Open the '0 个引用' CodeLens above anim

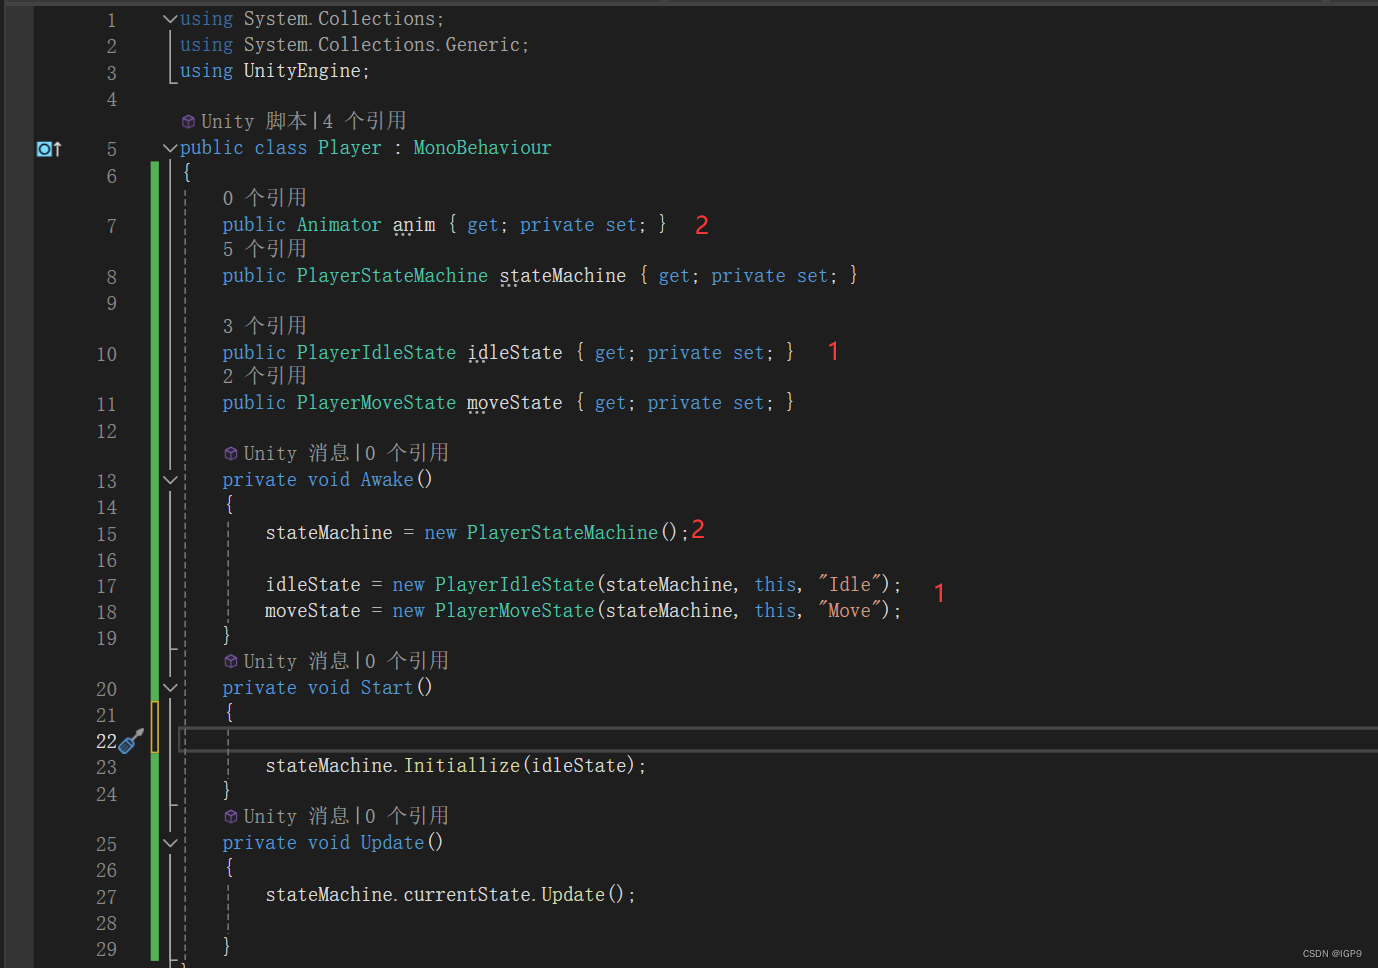(x=265, y=198)
